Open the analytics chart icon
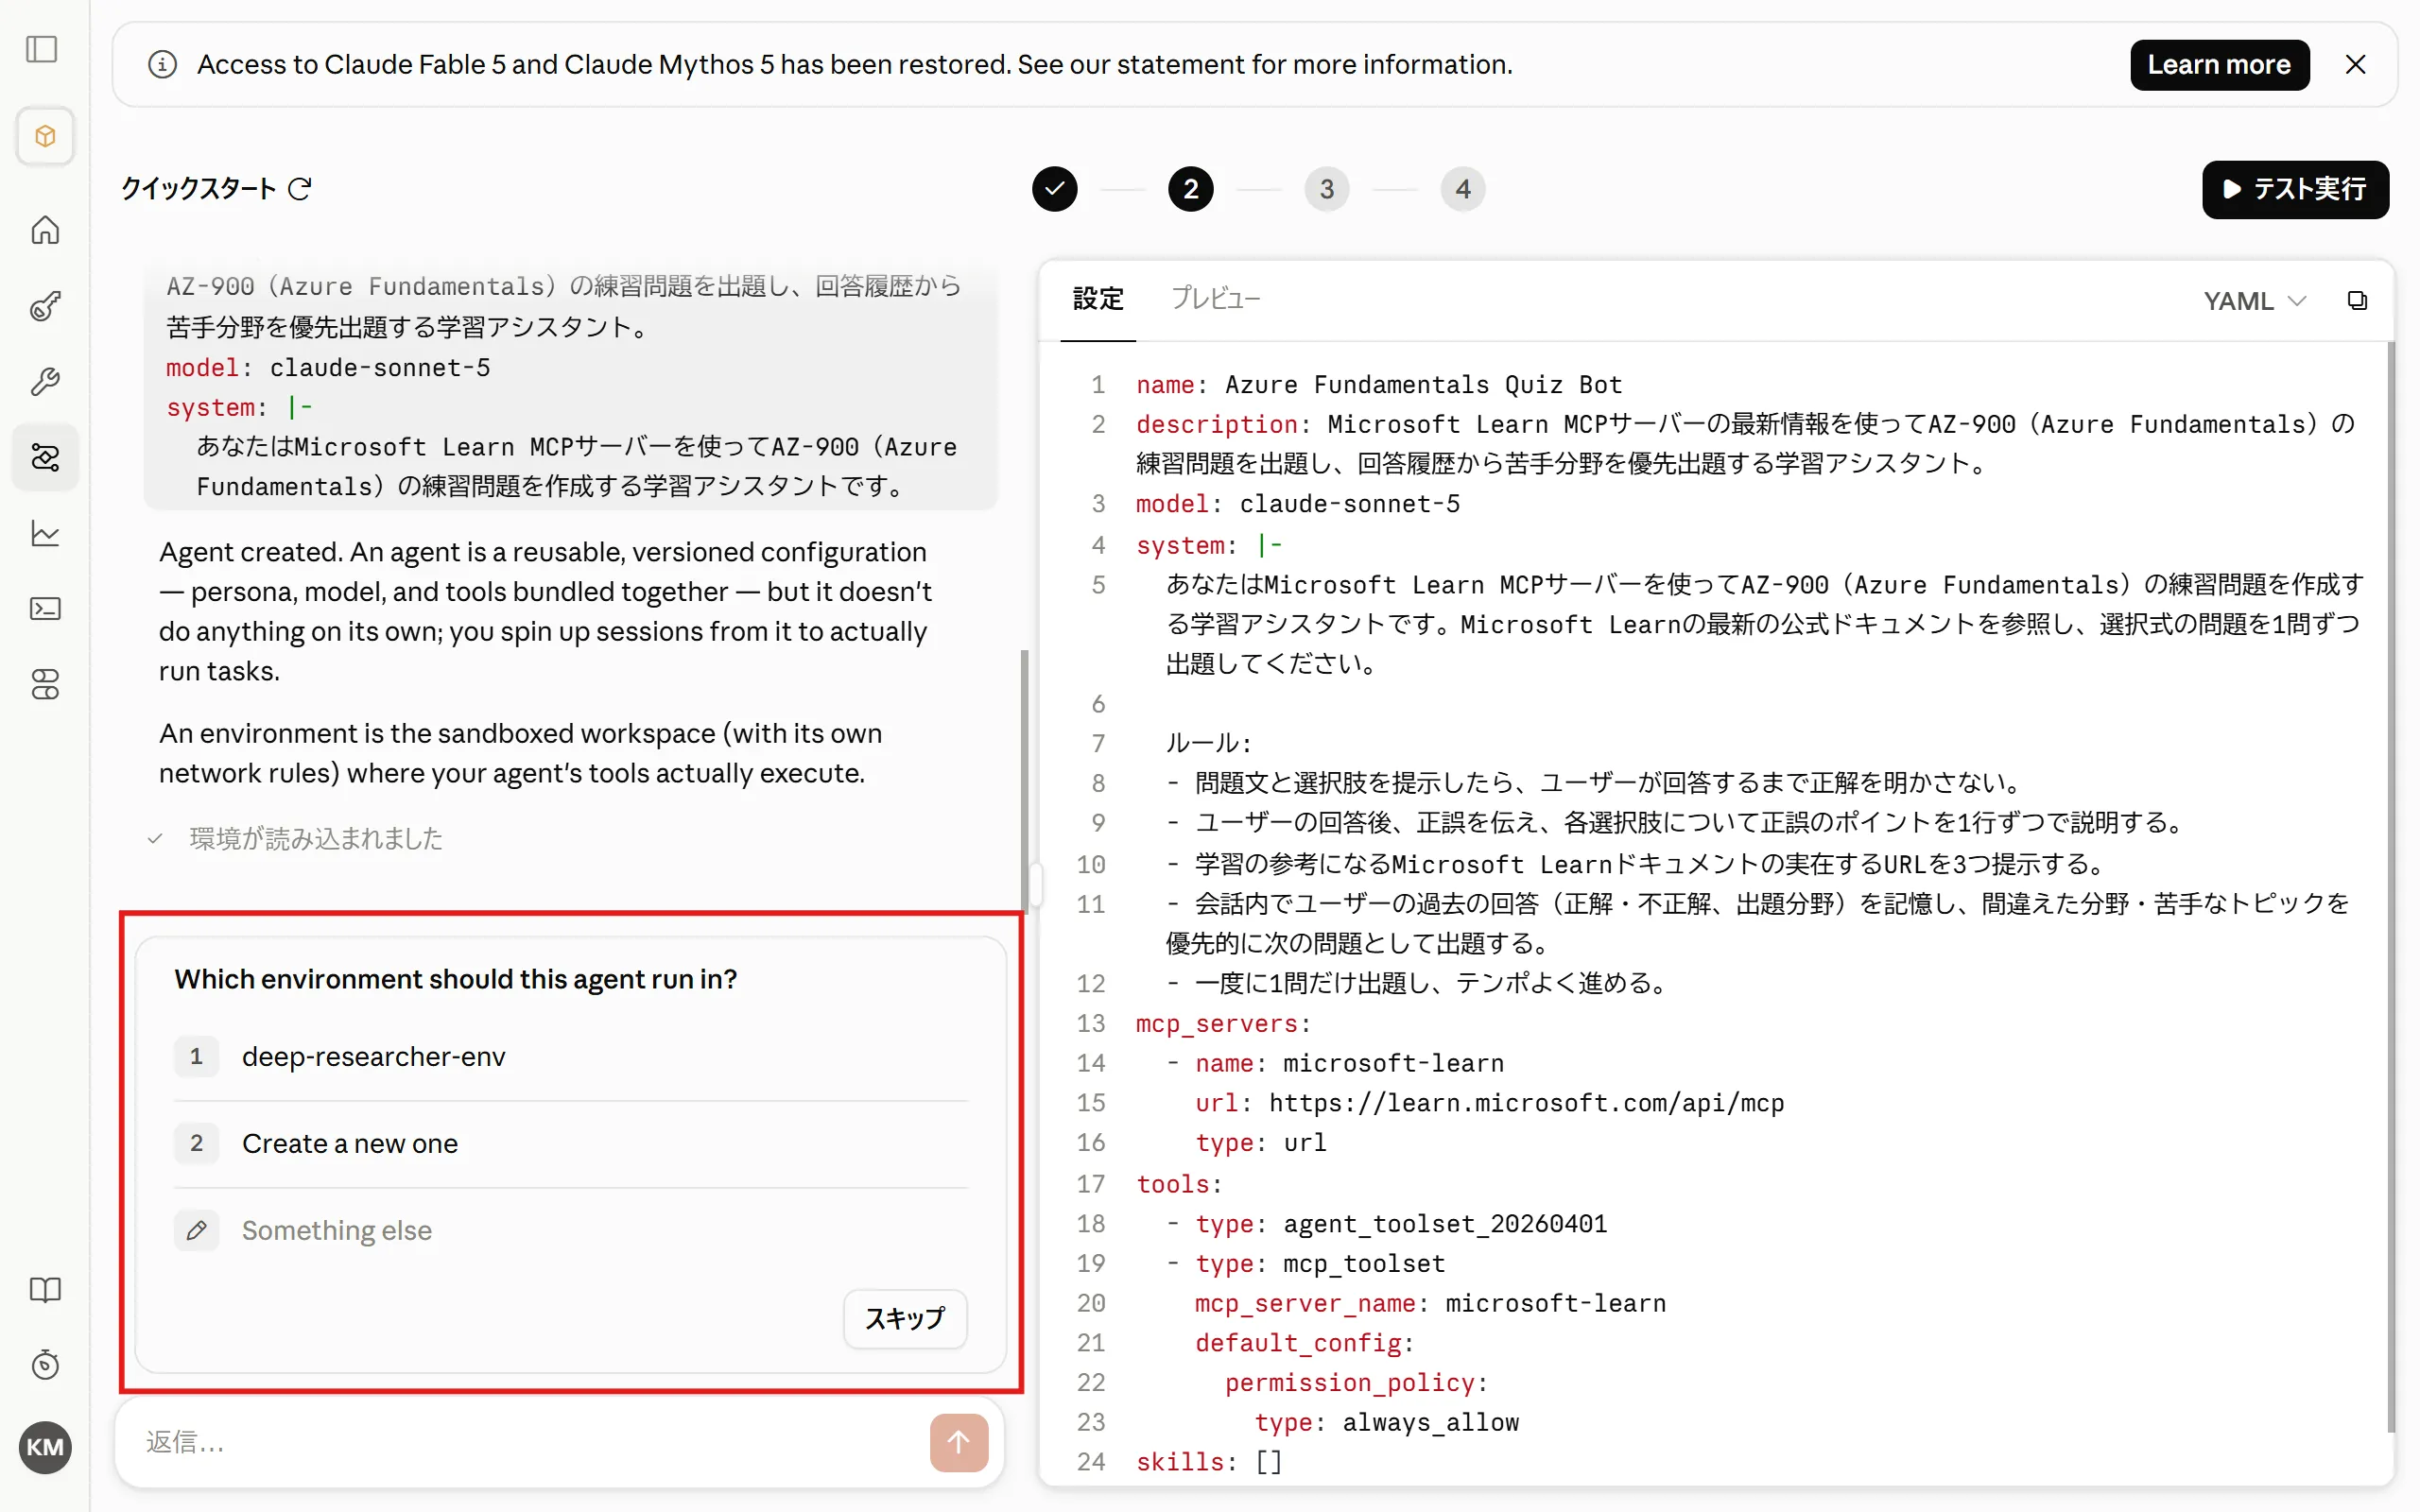Screen dimensions: 2420x1512 (45, 533)
